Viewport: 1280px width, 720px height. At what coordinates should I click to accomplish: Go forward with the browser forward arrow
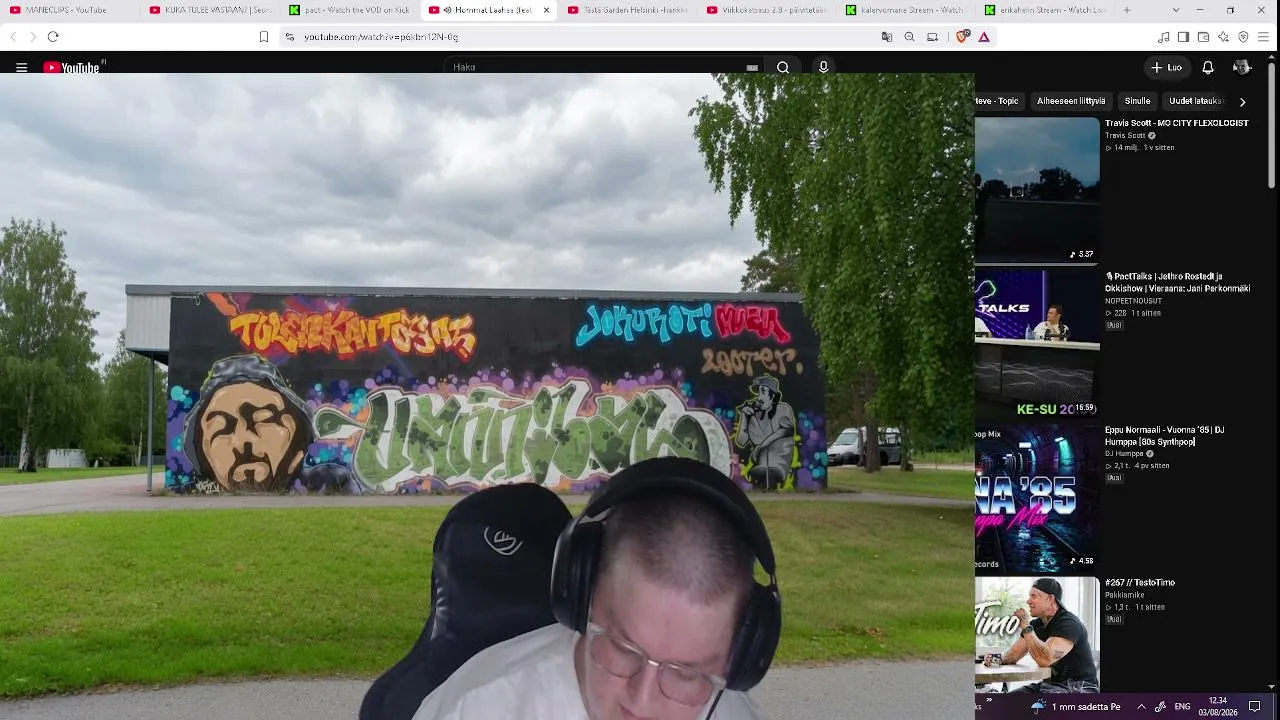point(32,37)
